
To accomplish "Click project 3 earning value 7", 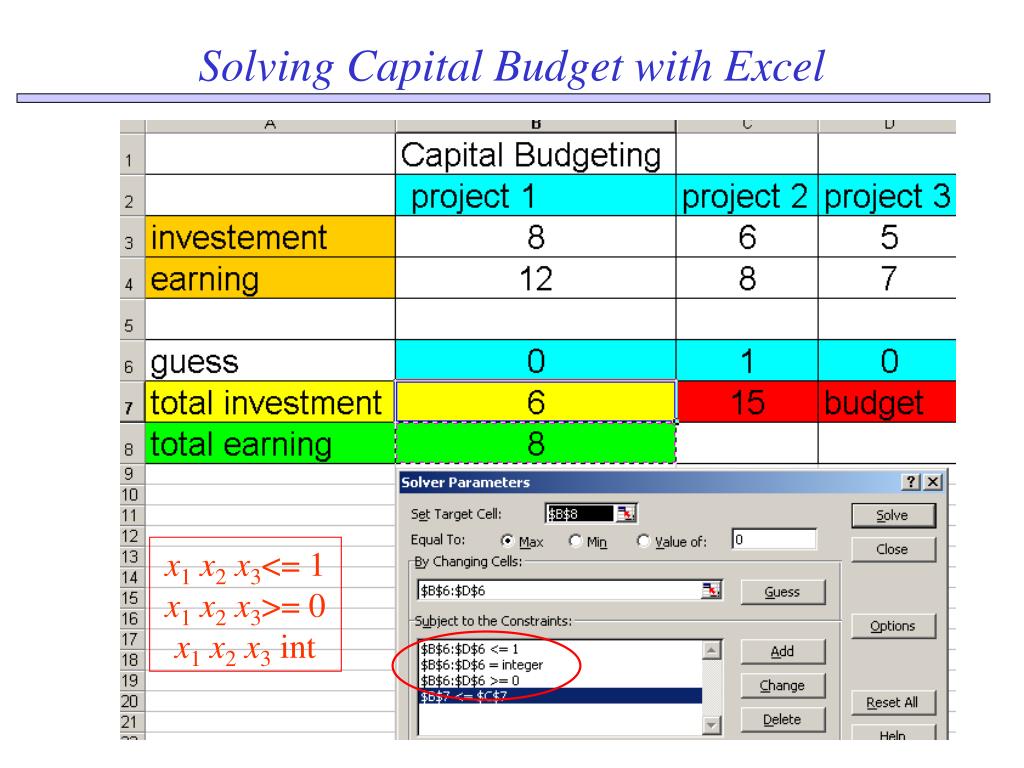I will click(x=888, y=278).
